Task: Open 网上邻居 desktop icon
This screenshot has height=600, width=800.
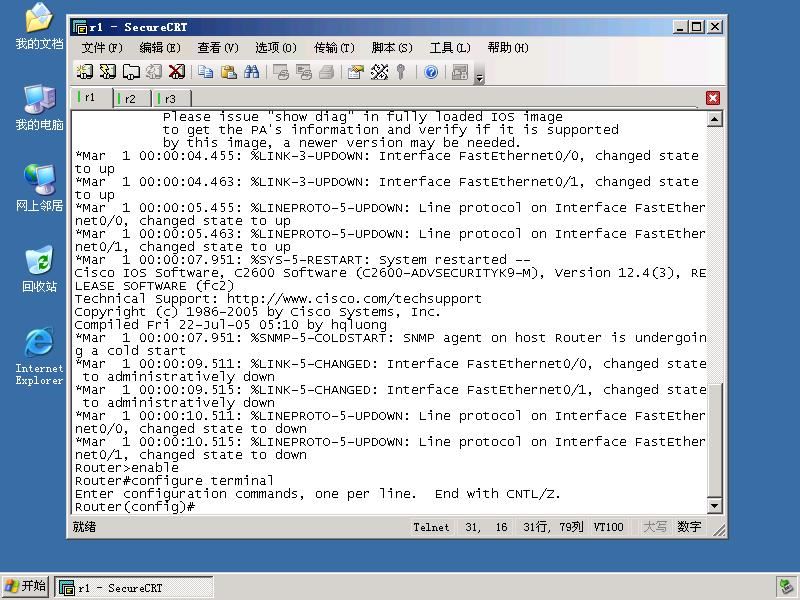Action: (39, 188)
